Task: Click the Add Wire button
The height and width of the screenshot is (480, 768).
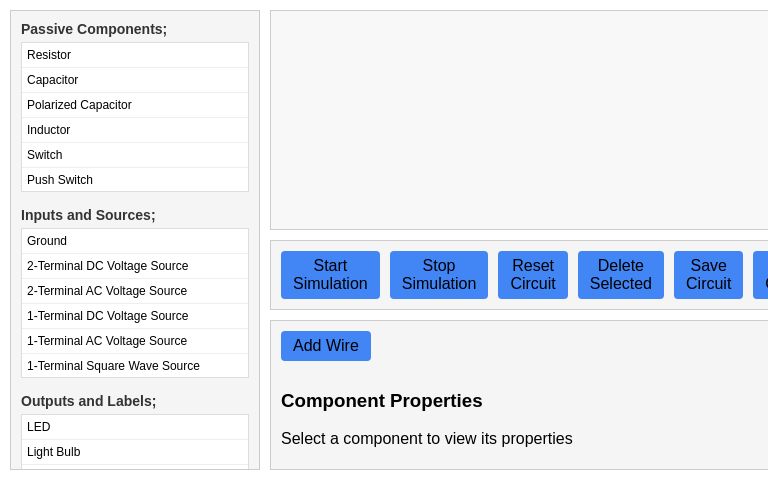Action: pos(326,346)
